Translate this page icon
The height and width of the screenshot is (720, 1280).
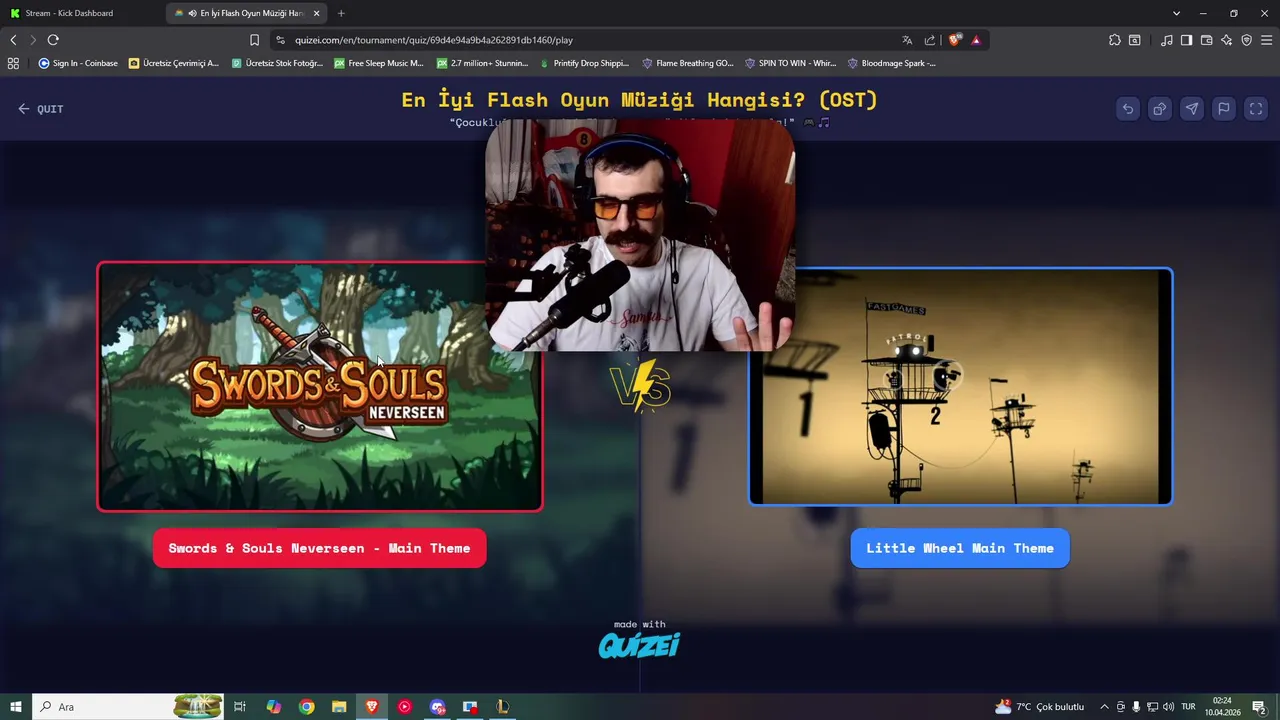[x=907, y=40]
